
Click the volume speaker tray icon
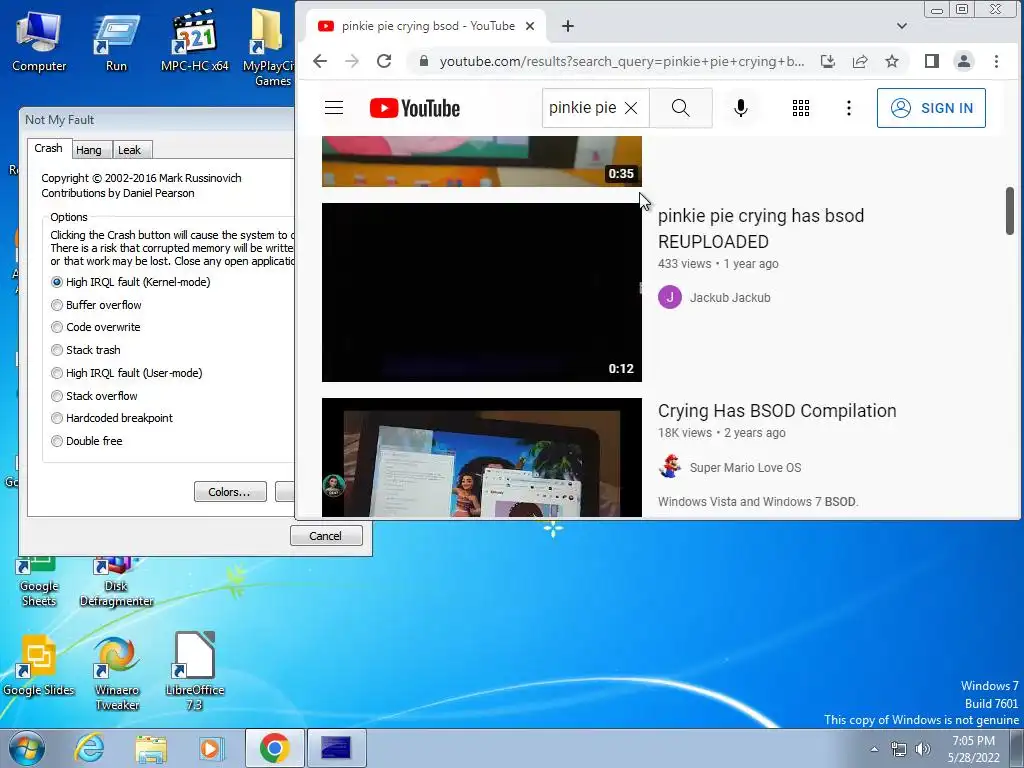tap(923, 749)
